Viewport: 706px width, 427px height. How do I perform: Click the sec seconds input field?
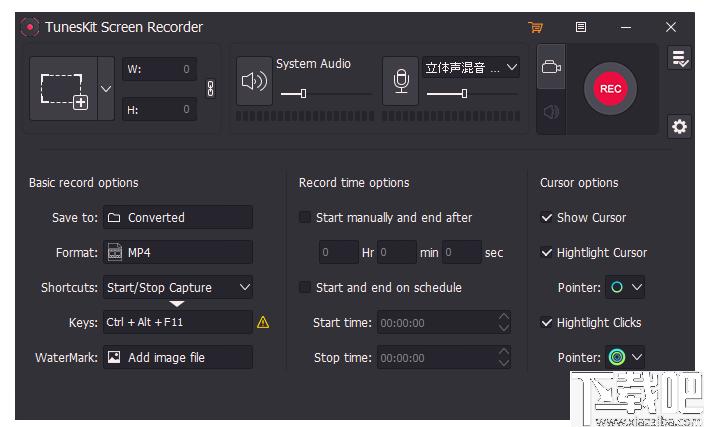(x=462, y=252)
